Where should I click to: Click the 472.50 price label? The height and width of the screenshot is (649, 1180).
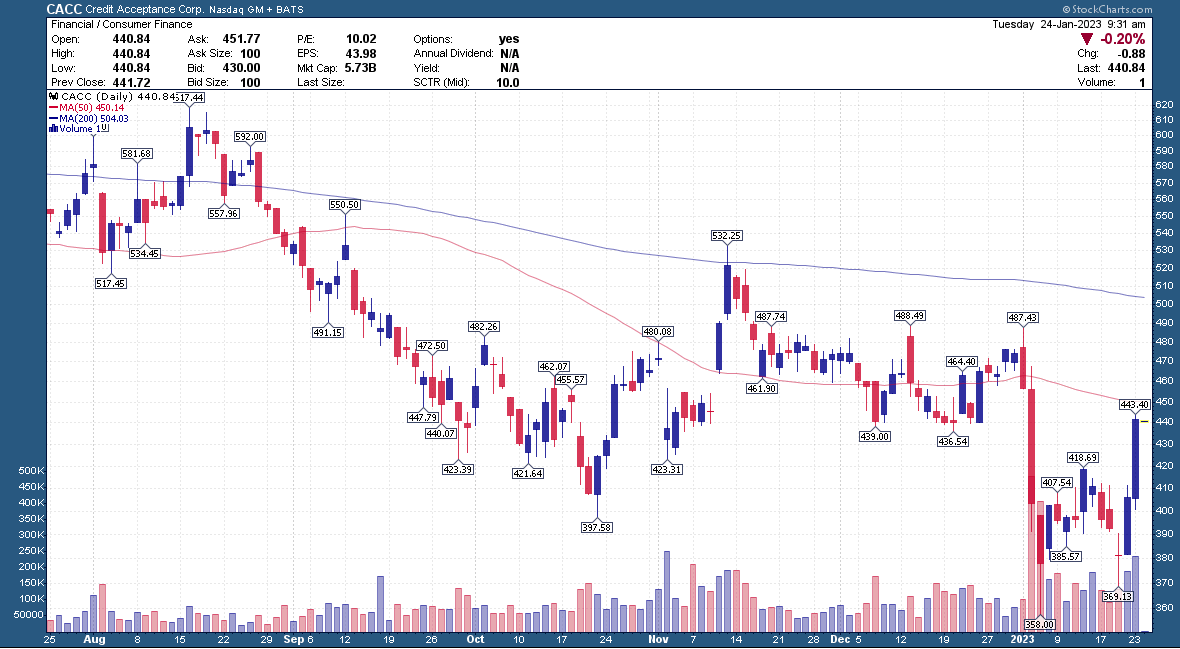(x=432, y=346)
